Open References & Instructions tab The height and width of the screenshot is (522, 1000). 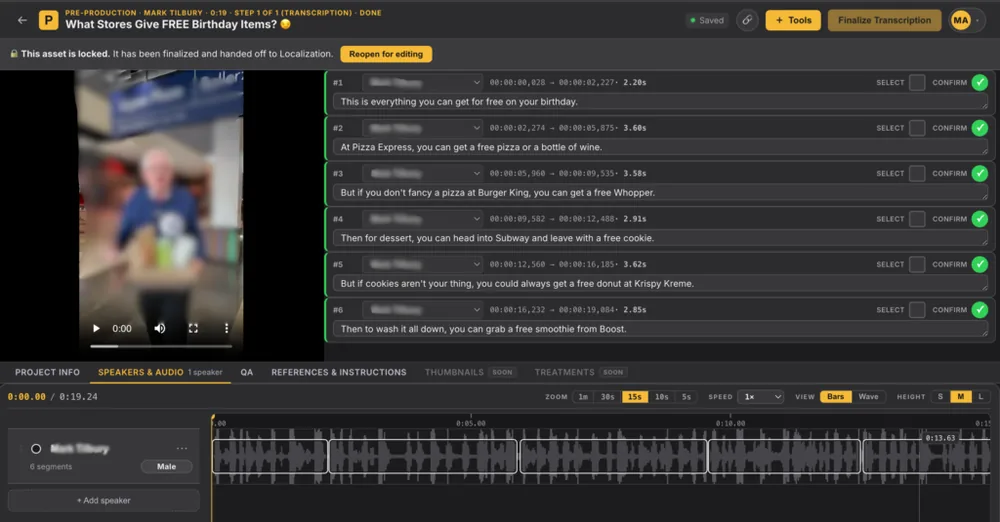click(339, 372)
